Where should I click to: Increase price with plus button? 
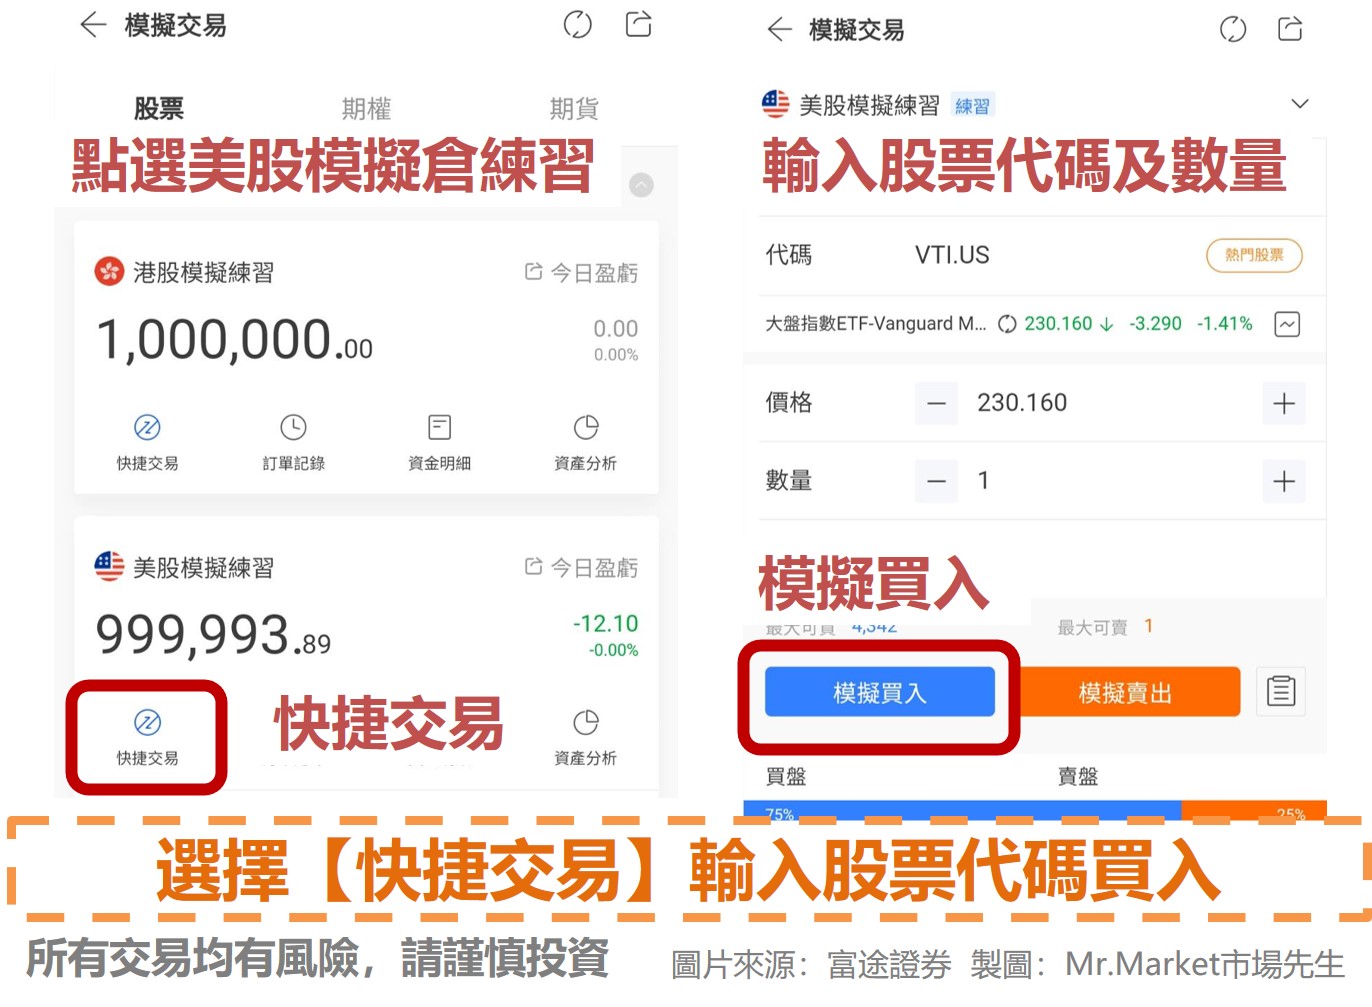coord(1284,403)
